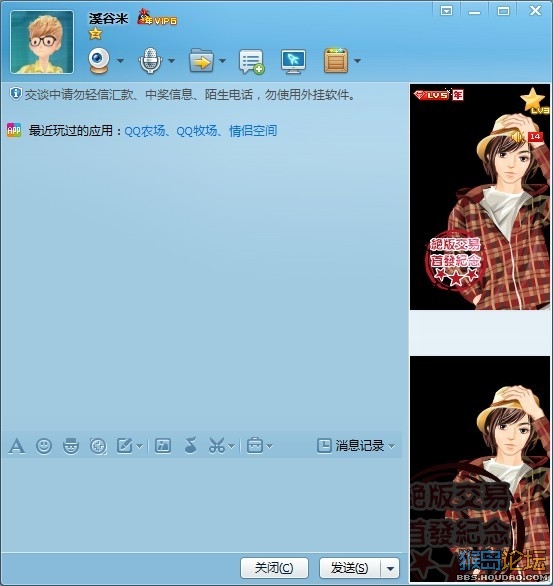Click the gold star LV3 badge
553x586 pixels.
click(x=534, y=100)
